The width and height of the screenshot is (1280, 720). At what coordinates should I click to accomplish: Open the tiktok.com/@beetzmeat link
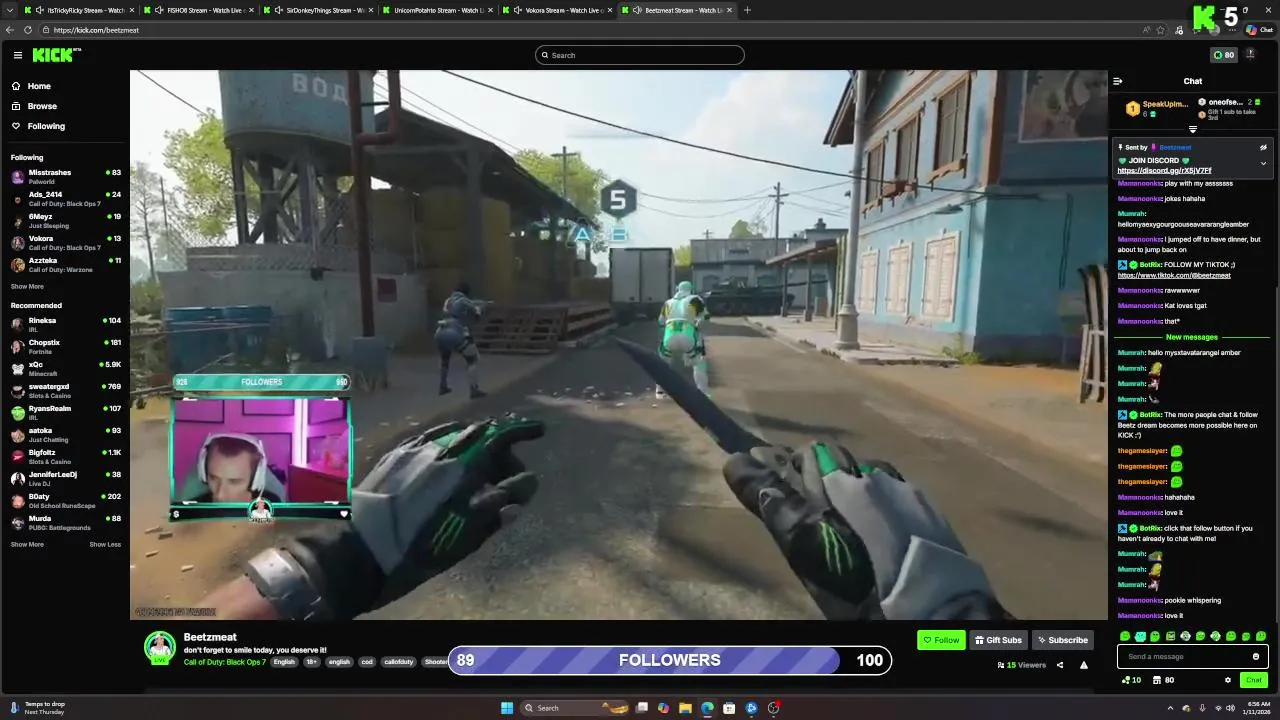tap(1174, 275)
